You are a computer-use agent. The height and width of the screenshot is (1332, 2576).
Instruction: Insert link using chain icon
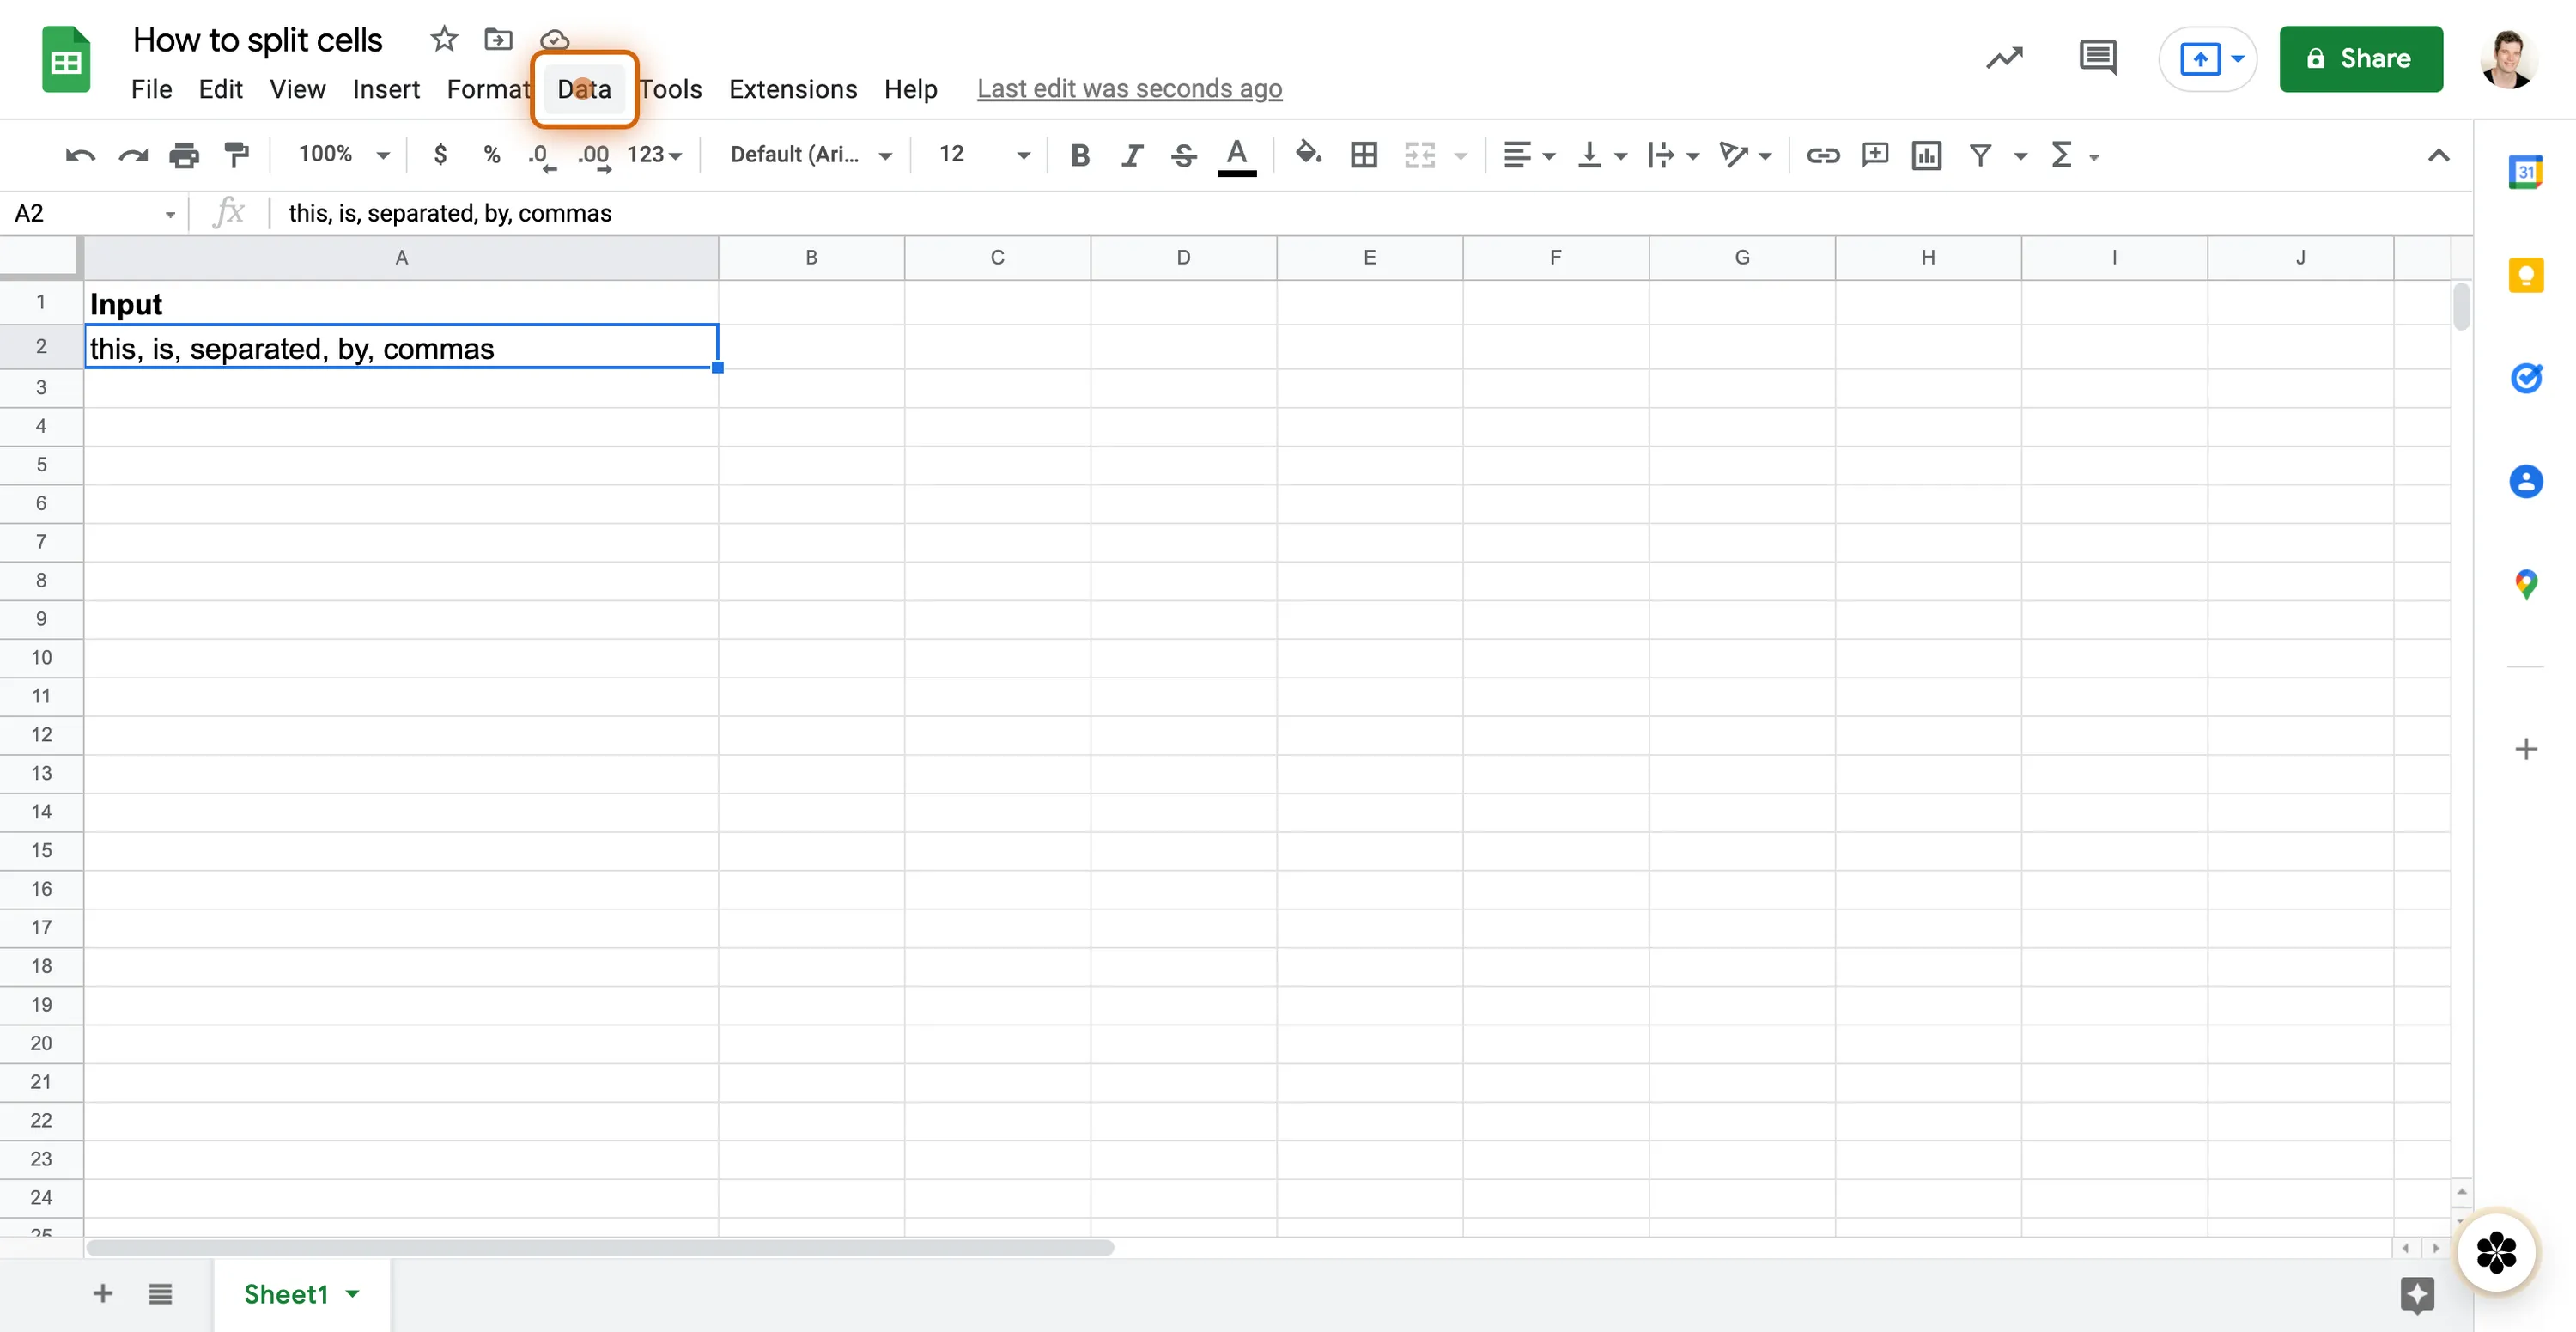tap(1822, 155)
